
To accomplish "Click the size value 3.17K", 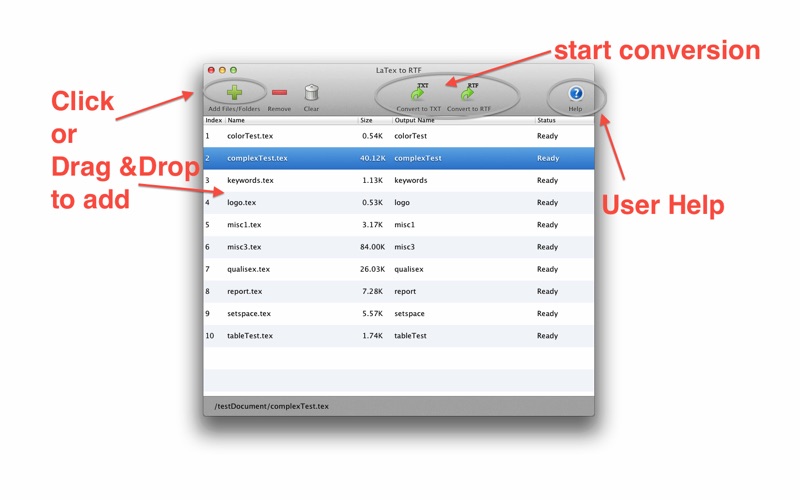I will (372, 224).
